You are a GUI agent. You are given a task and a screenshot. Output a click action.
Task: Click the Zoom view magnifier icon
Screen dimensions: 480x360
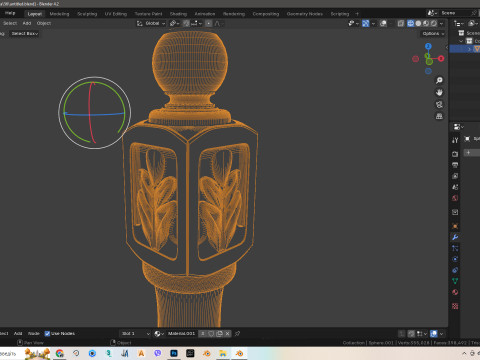pyautogui.click(x=439, y=80)
